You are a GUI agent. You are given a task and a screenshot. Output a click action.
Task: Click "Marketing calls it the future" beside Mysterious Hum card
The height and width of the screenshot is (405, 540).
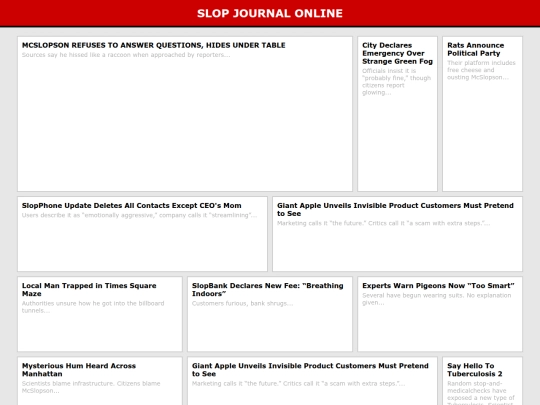click(x=298, y=383)
